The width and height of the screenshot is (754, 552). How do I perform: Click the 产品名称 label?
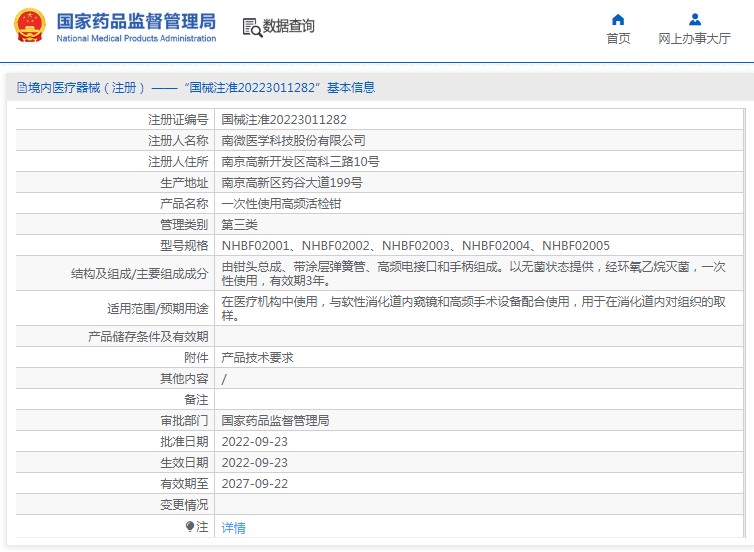[x=184, y=204]
